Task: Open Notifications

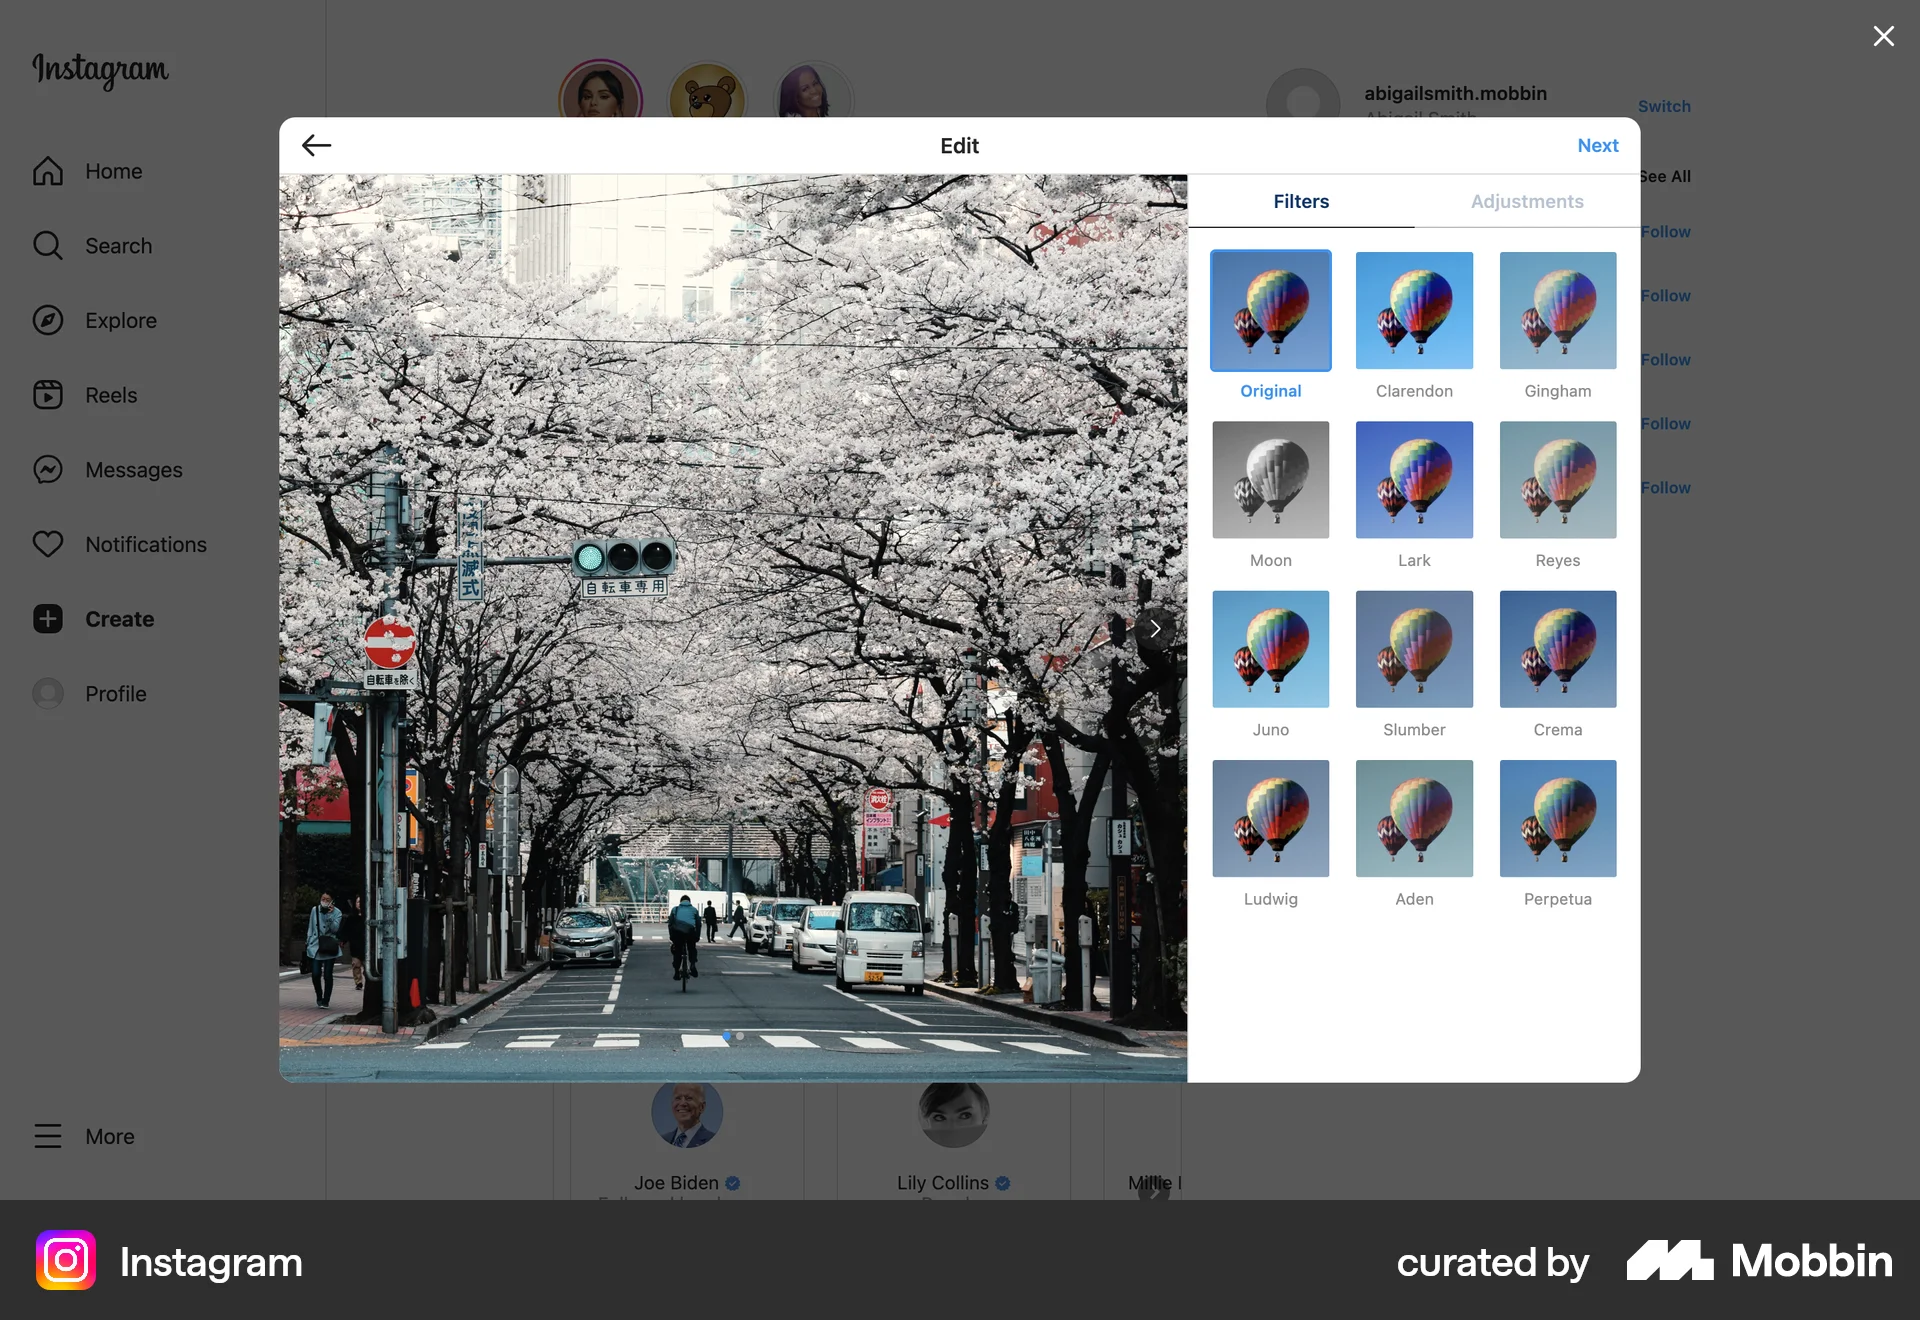Action: (x=145, y=544)
